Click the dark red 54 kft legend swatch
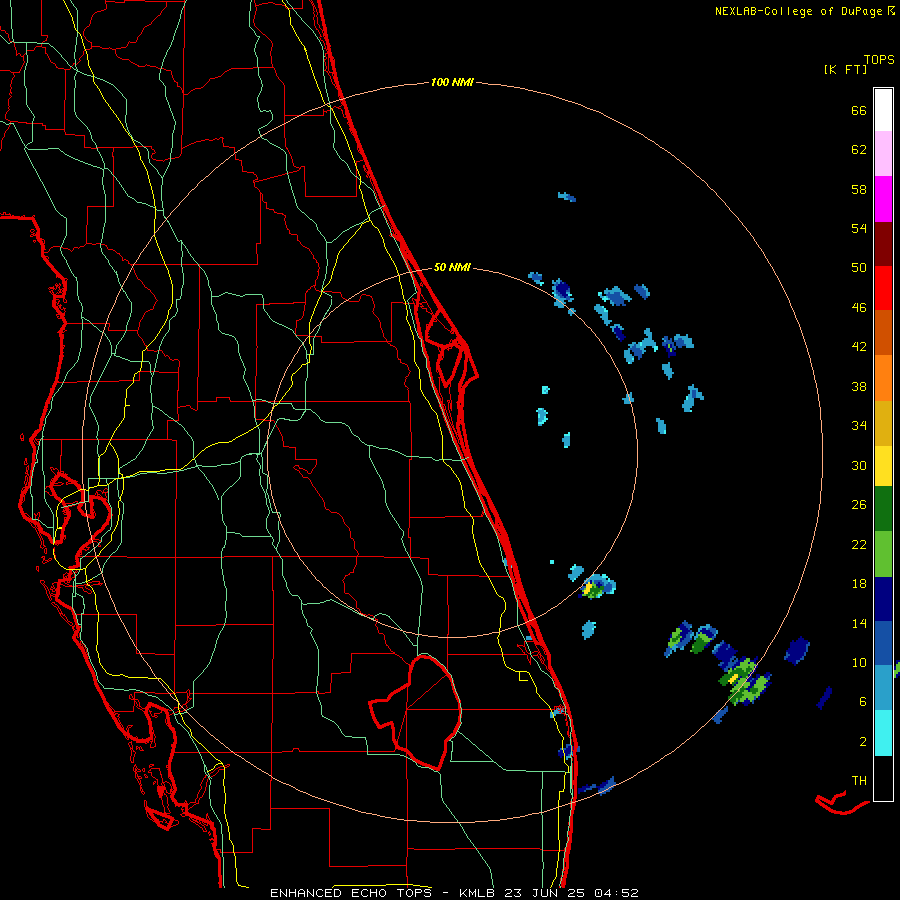This screenshot has width=900, height=900. pos(883,243)
